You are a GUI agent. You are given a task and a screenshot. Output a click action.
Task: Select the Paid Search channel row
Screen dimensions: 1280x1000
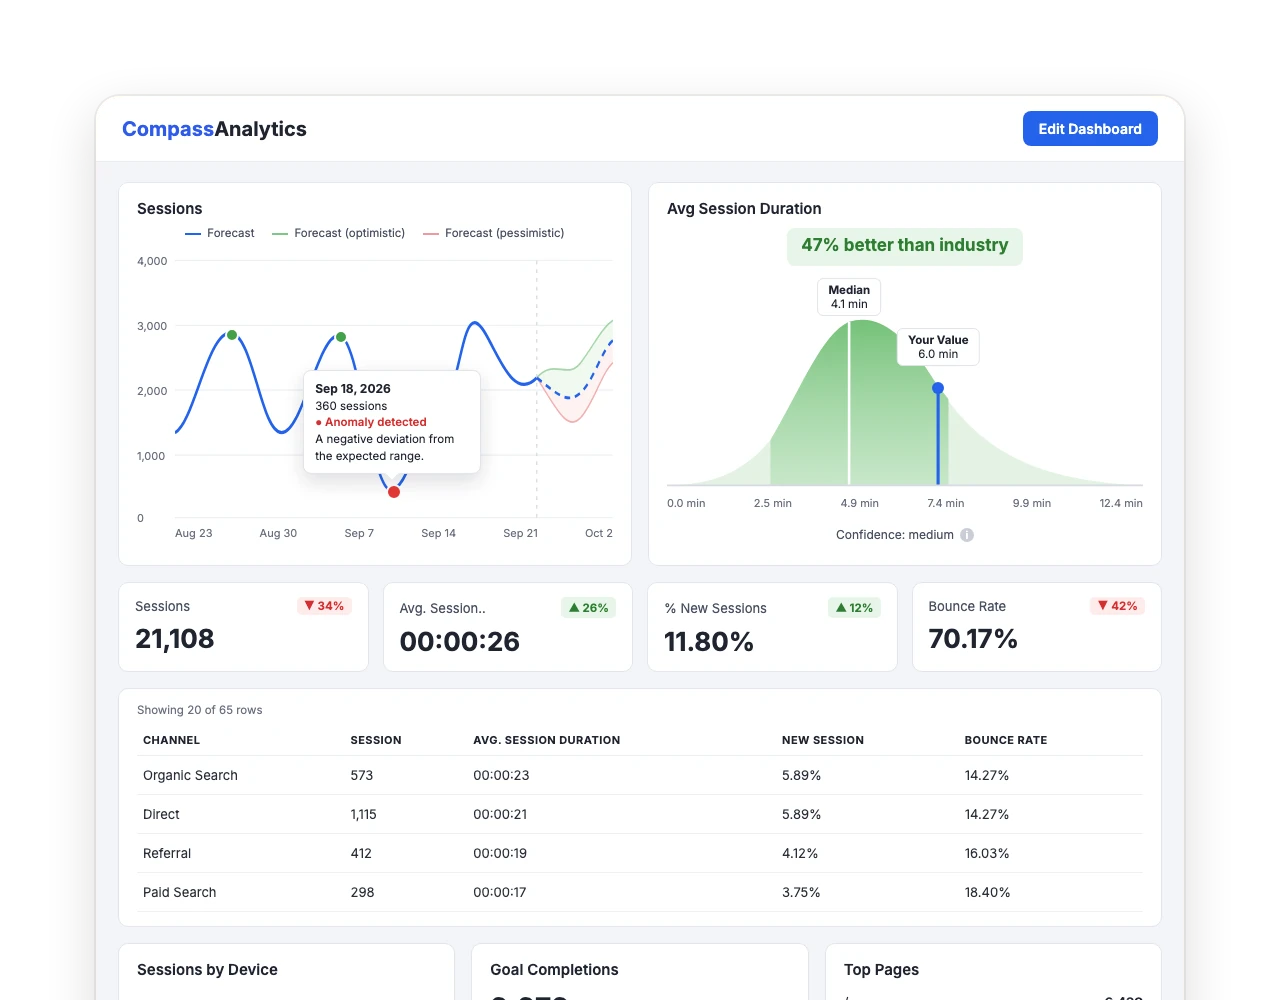point(640,892)
